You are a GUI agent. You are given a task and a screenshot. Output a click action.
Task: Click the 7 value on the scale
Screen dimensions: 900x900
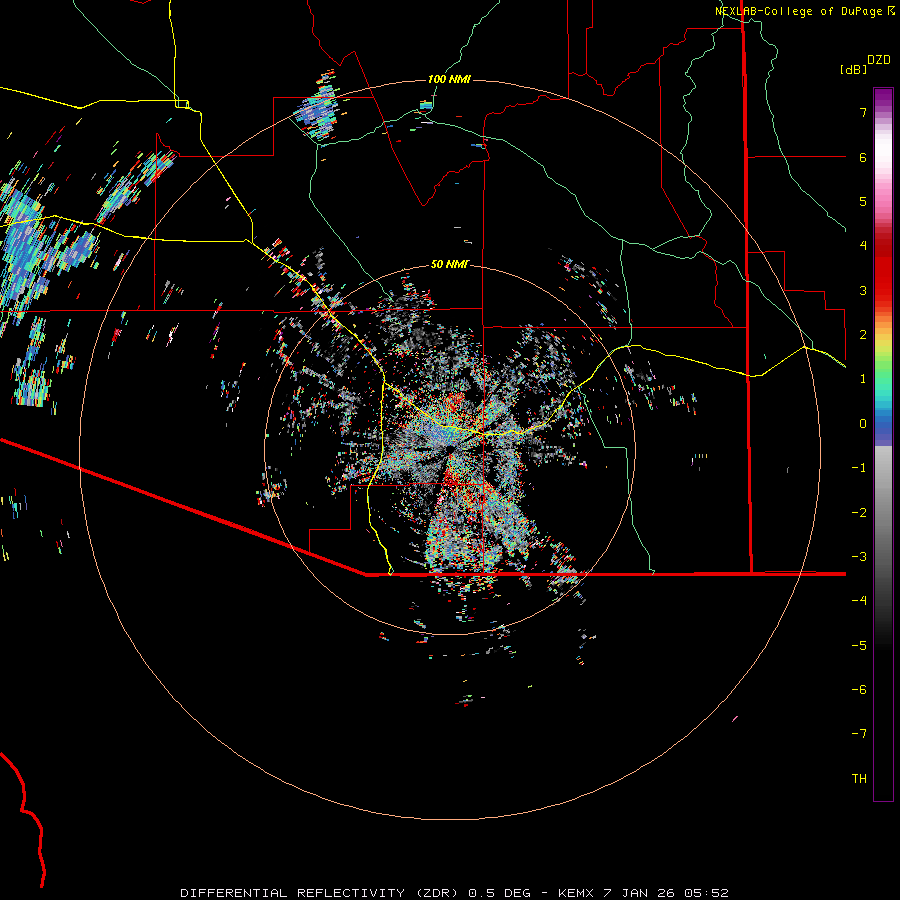point(863,112)
